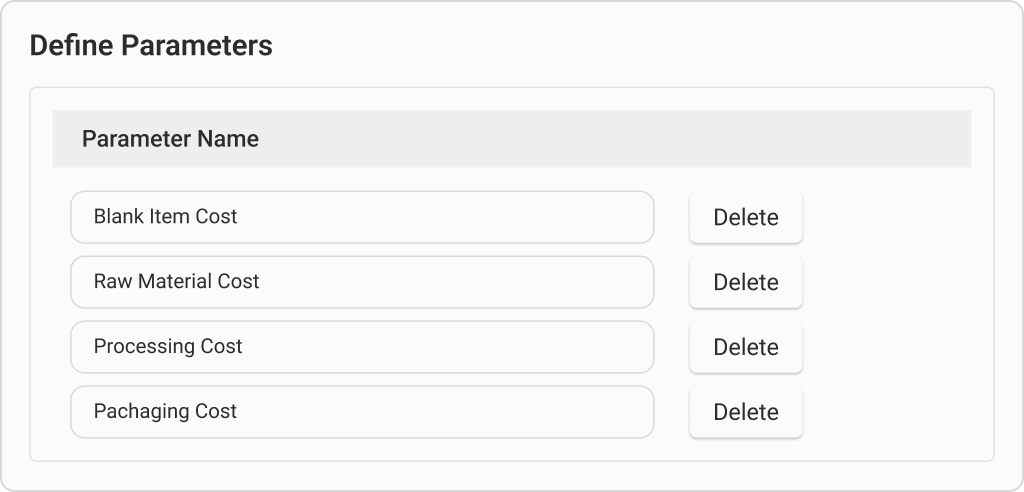Click the Blank Item Cost input field

pos(362,217)
